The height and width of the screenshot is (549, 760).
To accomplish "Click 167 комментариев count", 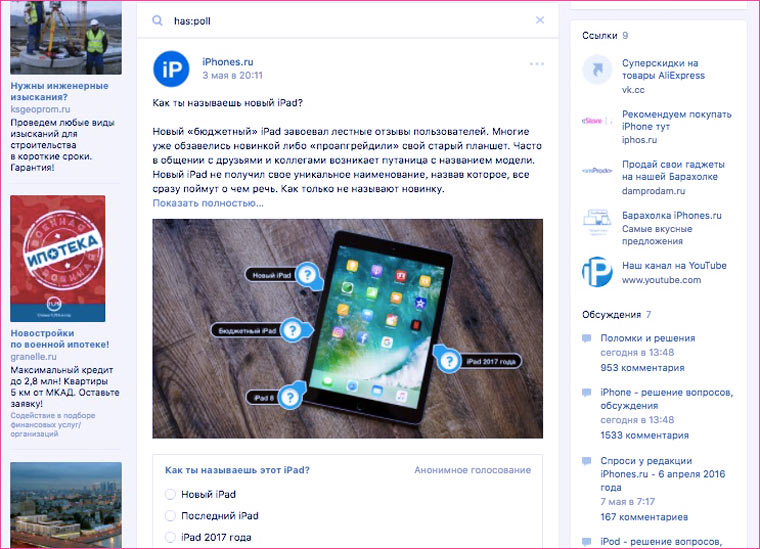I will [644, 517].
